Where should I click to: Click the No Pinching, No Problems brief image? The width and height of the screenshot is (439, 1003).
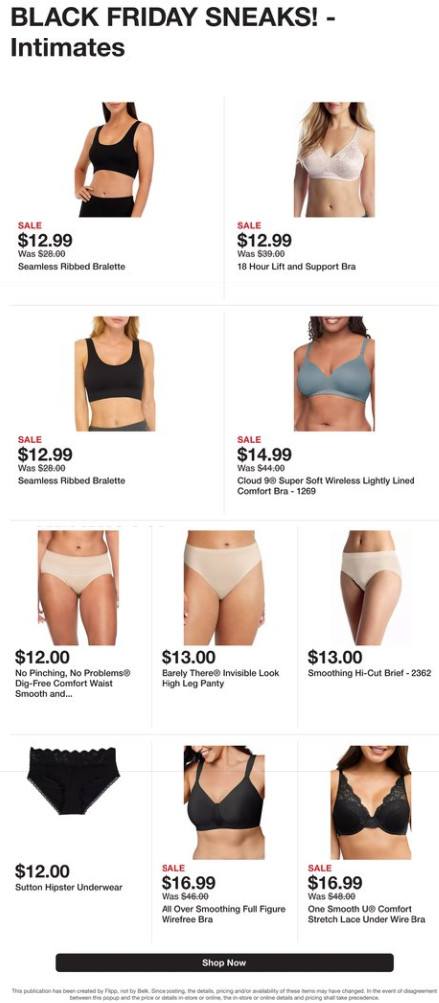point(78,587)
